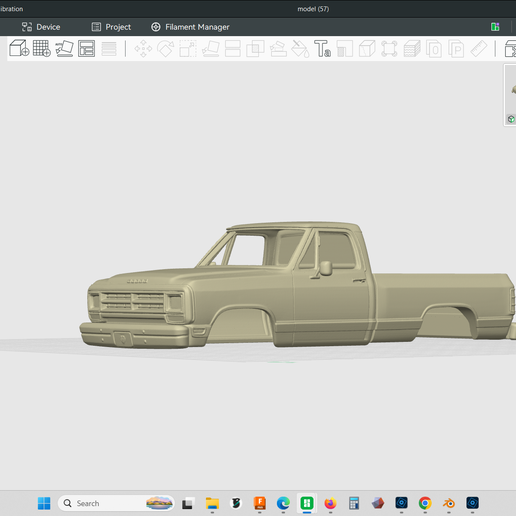Click the partially visible Calibration tab
516x516 pixels.
pyautogui.click(x=11, y=9)
